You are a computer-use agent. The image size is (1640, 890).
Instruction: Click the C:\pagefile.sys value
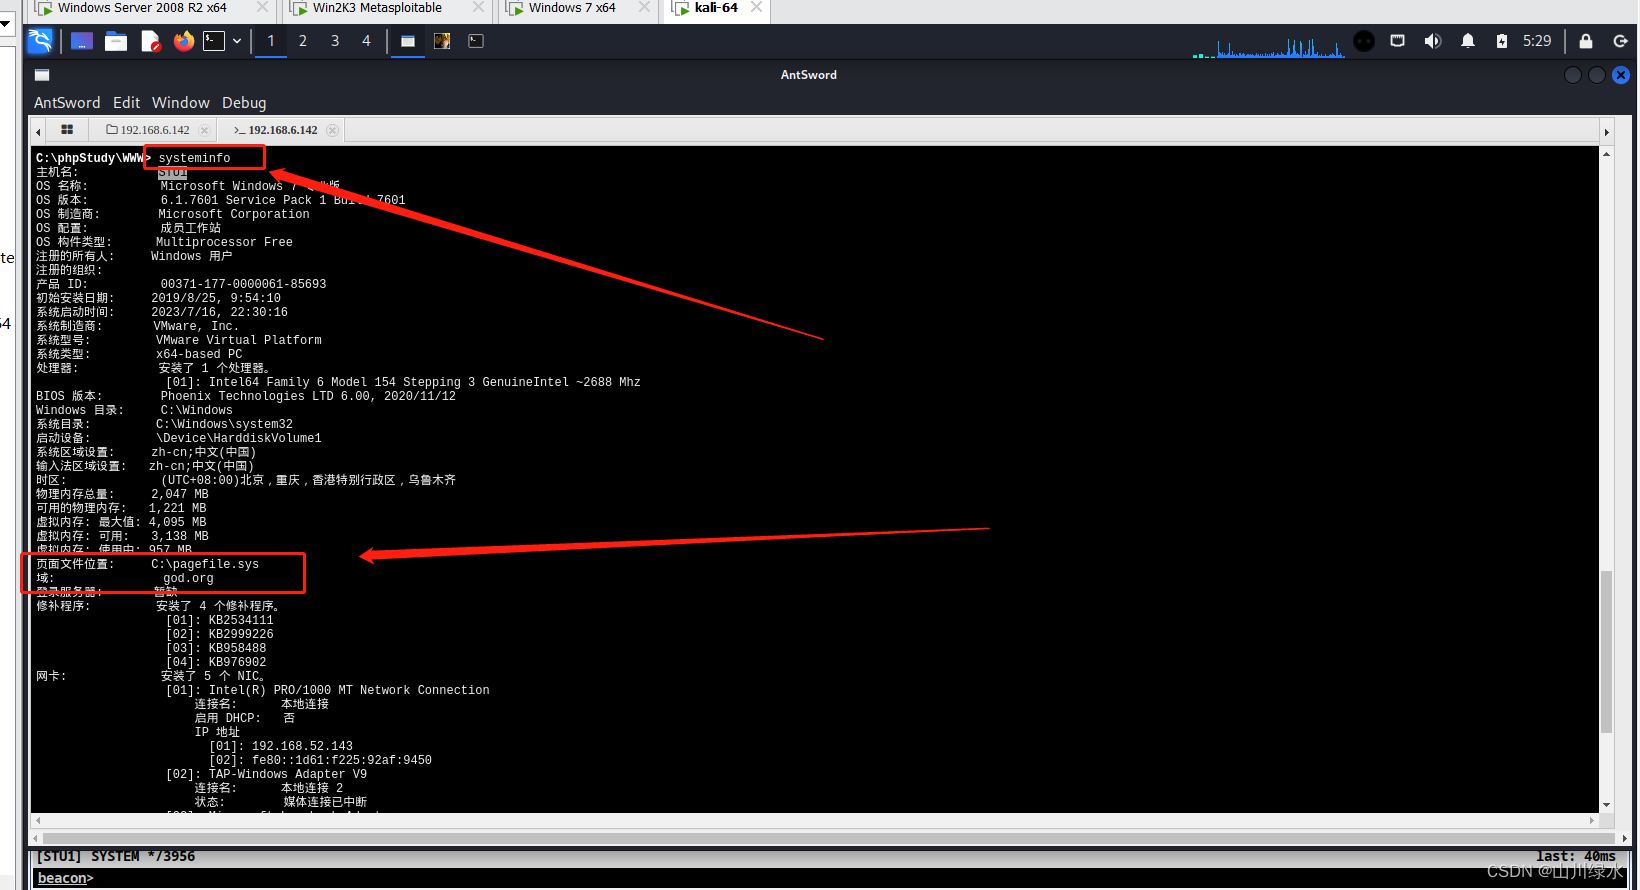(x=205, y=564)
